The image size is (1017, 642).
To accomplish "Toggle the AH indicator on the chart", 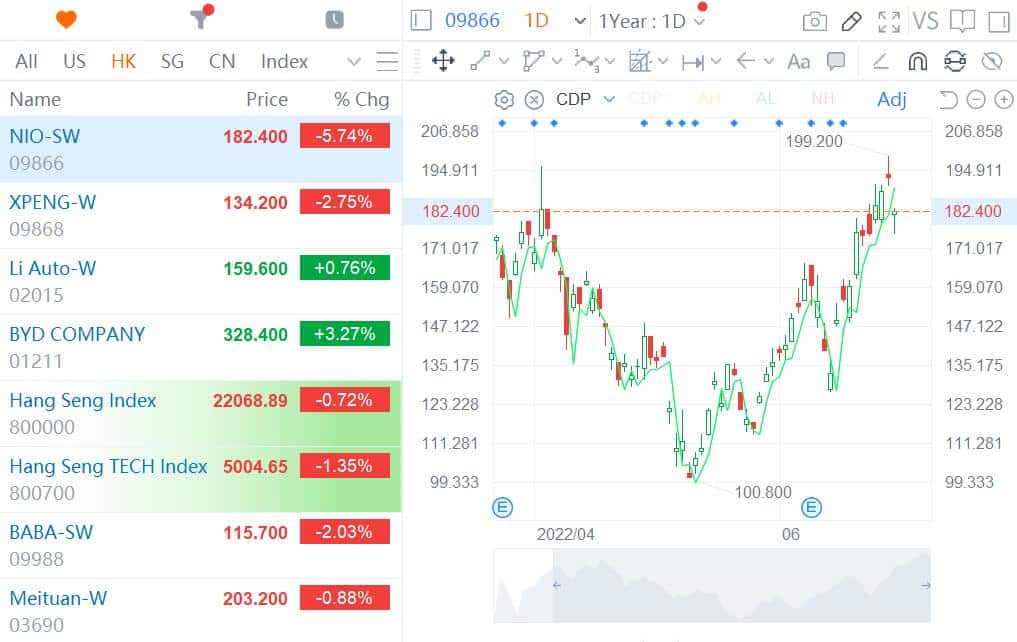I will click(709, 99).
